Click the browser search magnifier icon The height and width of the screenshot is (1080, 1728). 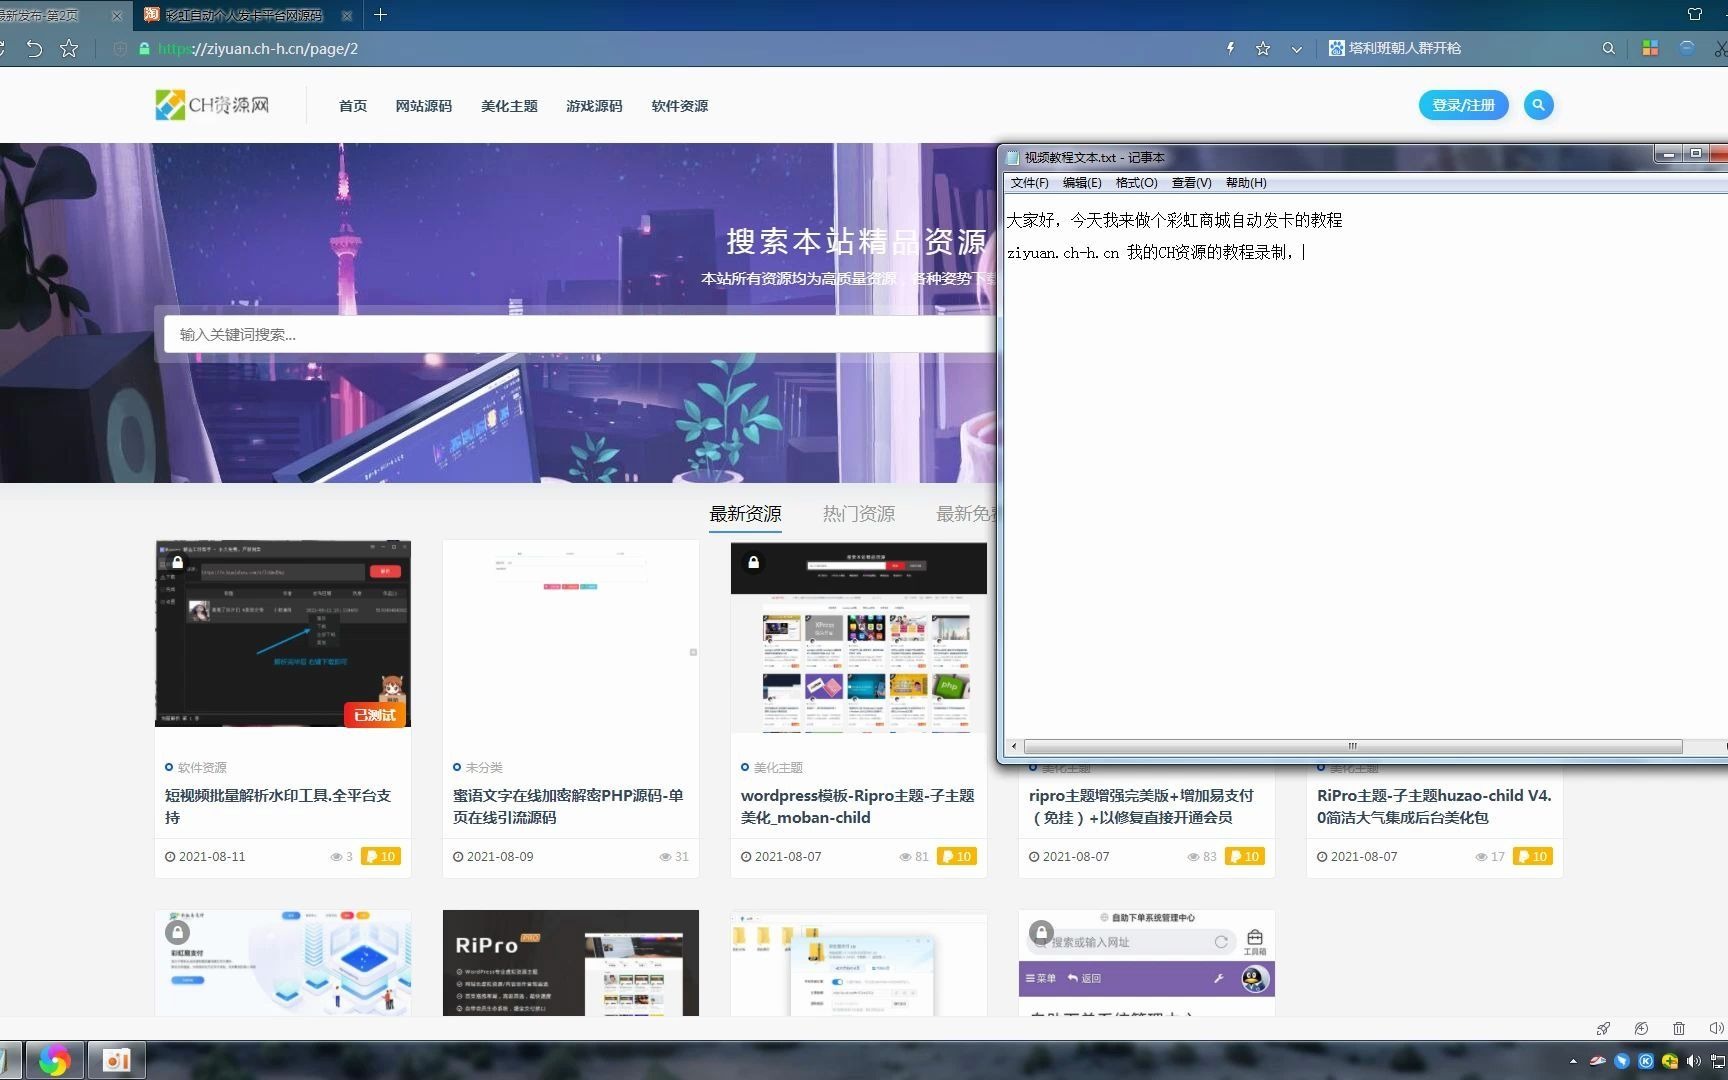[x=1608, y=48]
